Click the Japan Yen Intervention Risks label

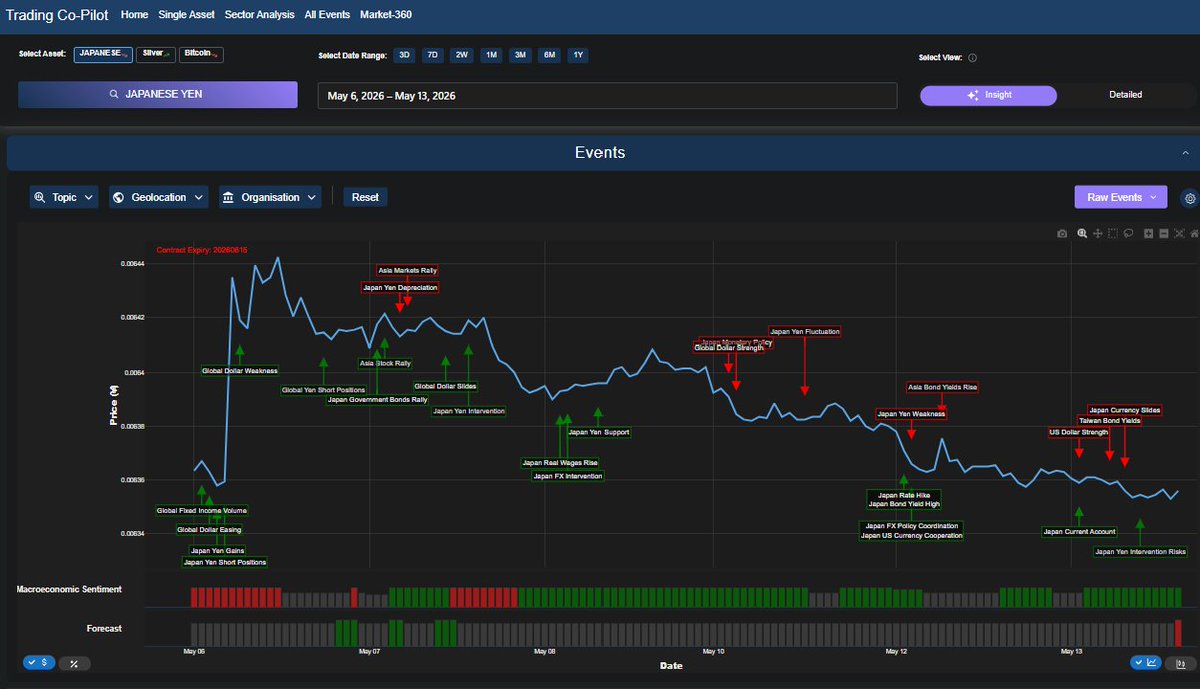coord(1141,551)
